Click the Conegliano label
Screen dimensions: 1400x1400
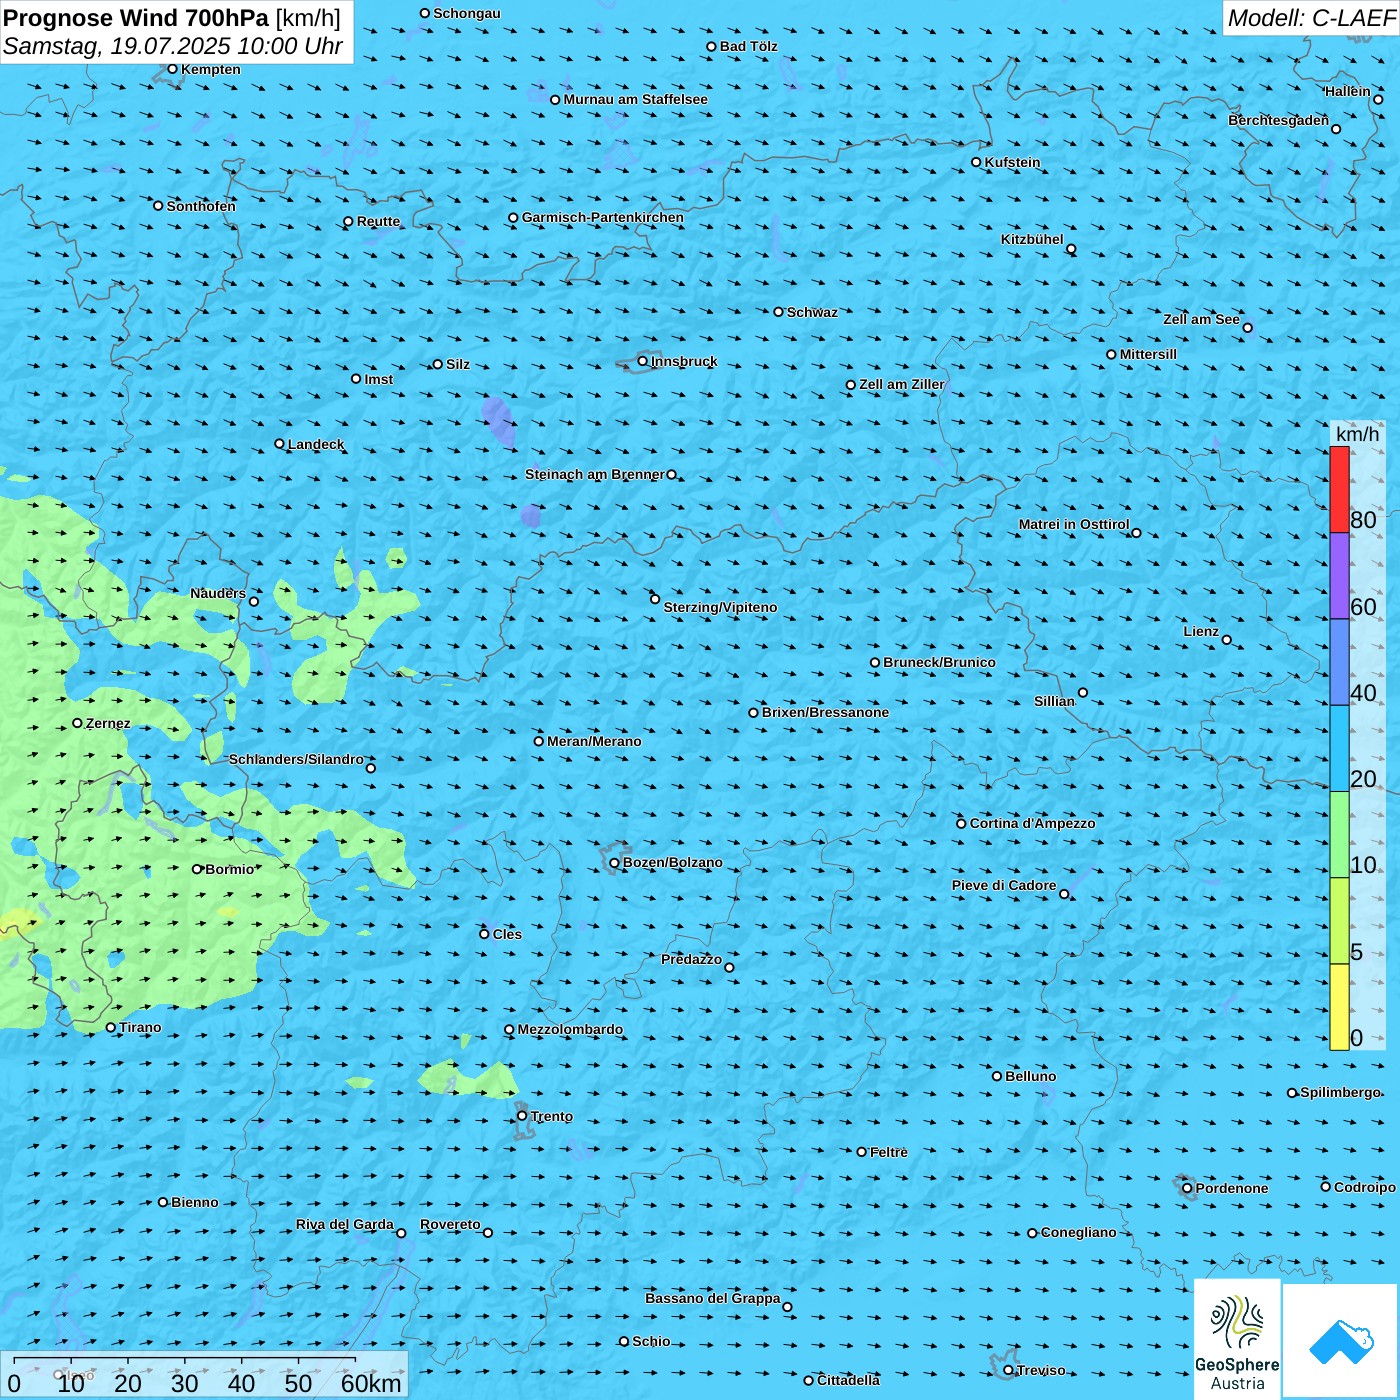(x=1079, y=1232)
